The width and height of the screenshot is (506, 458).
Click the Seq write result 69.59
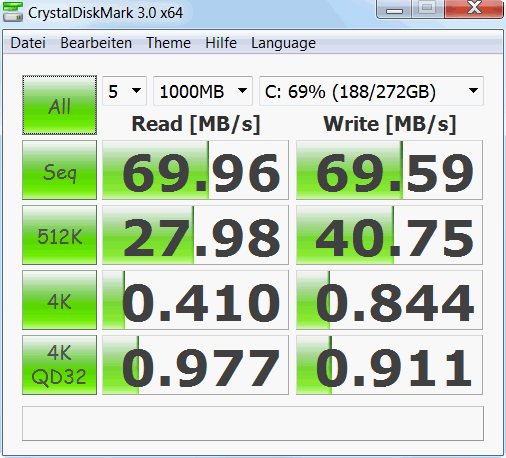click(389, 170)
